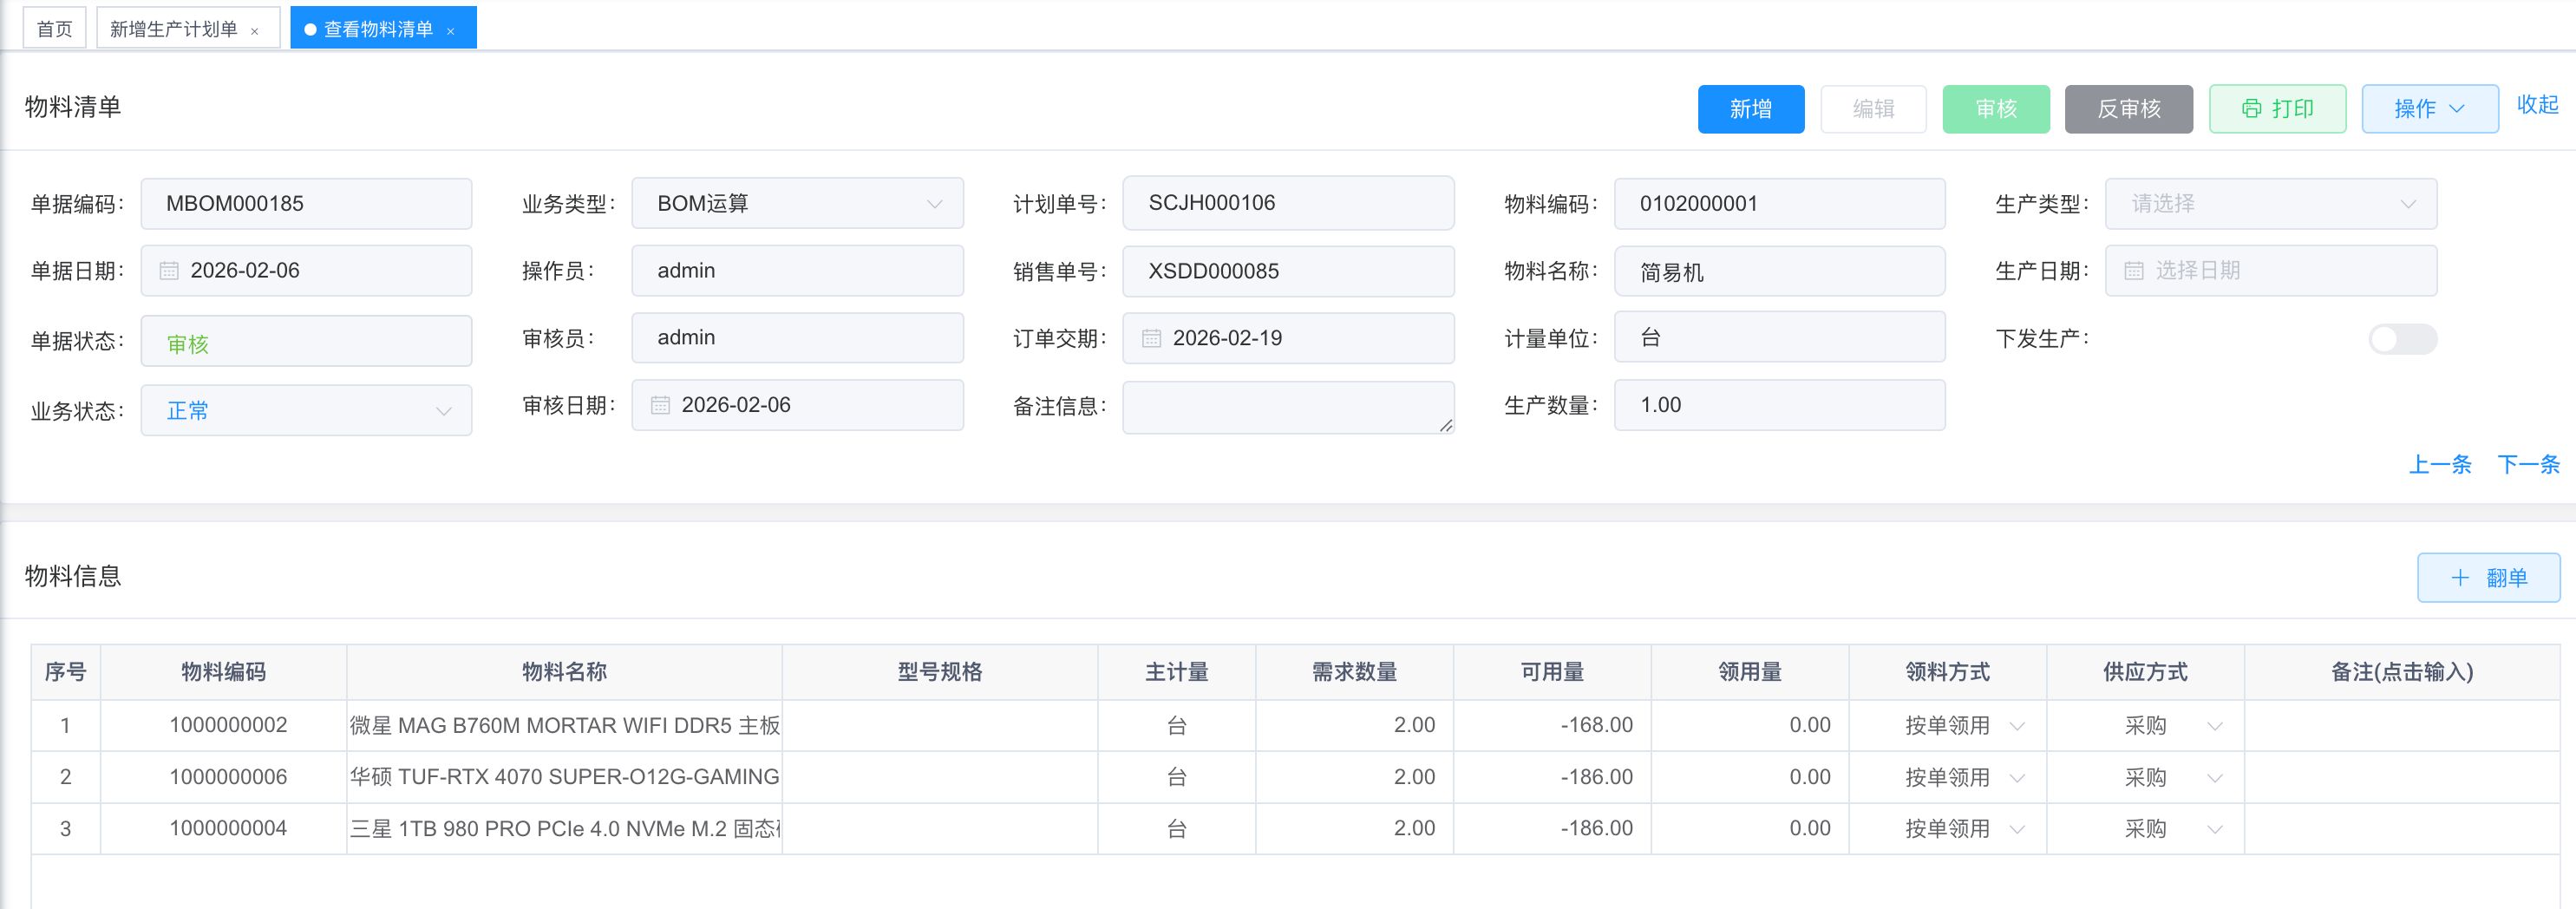Expand the 操作 dropdown menu
Viewport: 2576px width, 909px height.
[2429, 109]
